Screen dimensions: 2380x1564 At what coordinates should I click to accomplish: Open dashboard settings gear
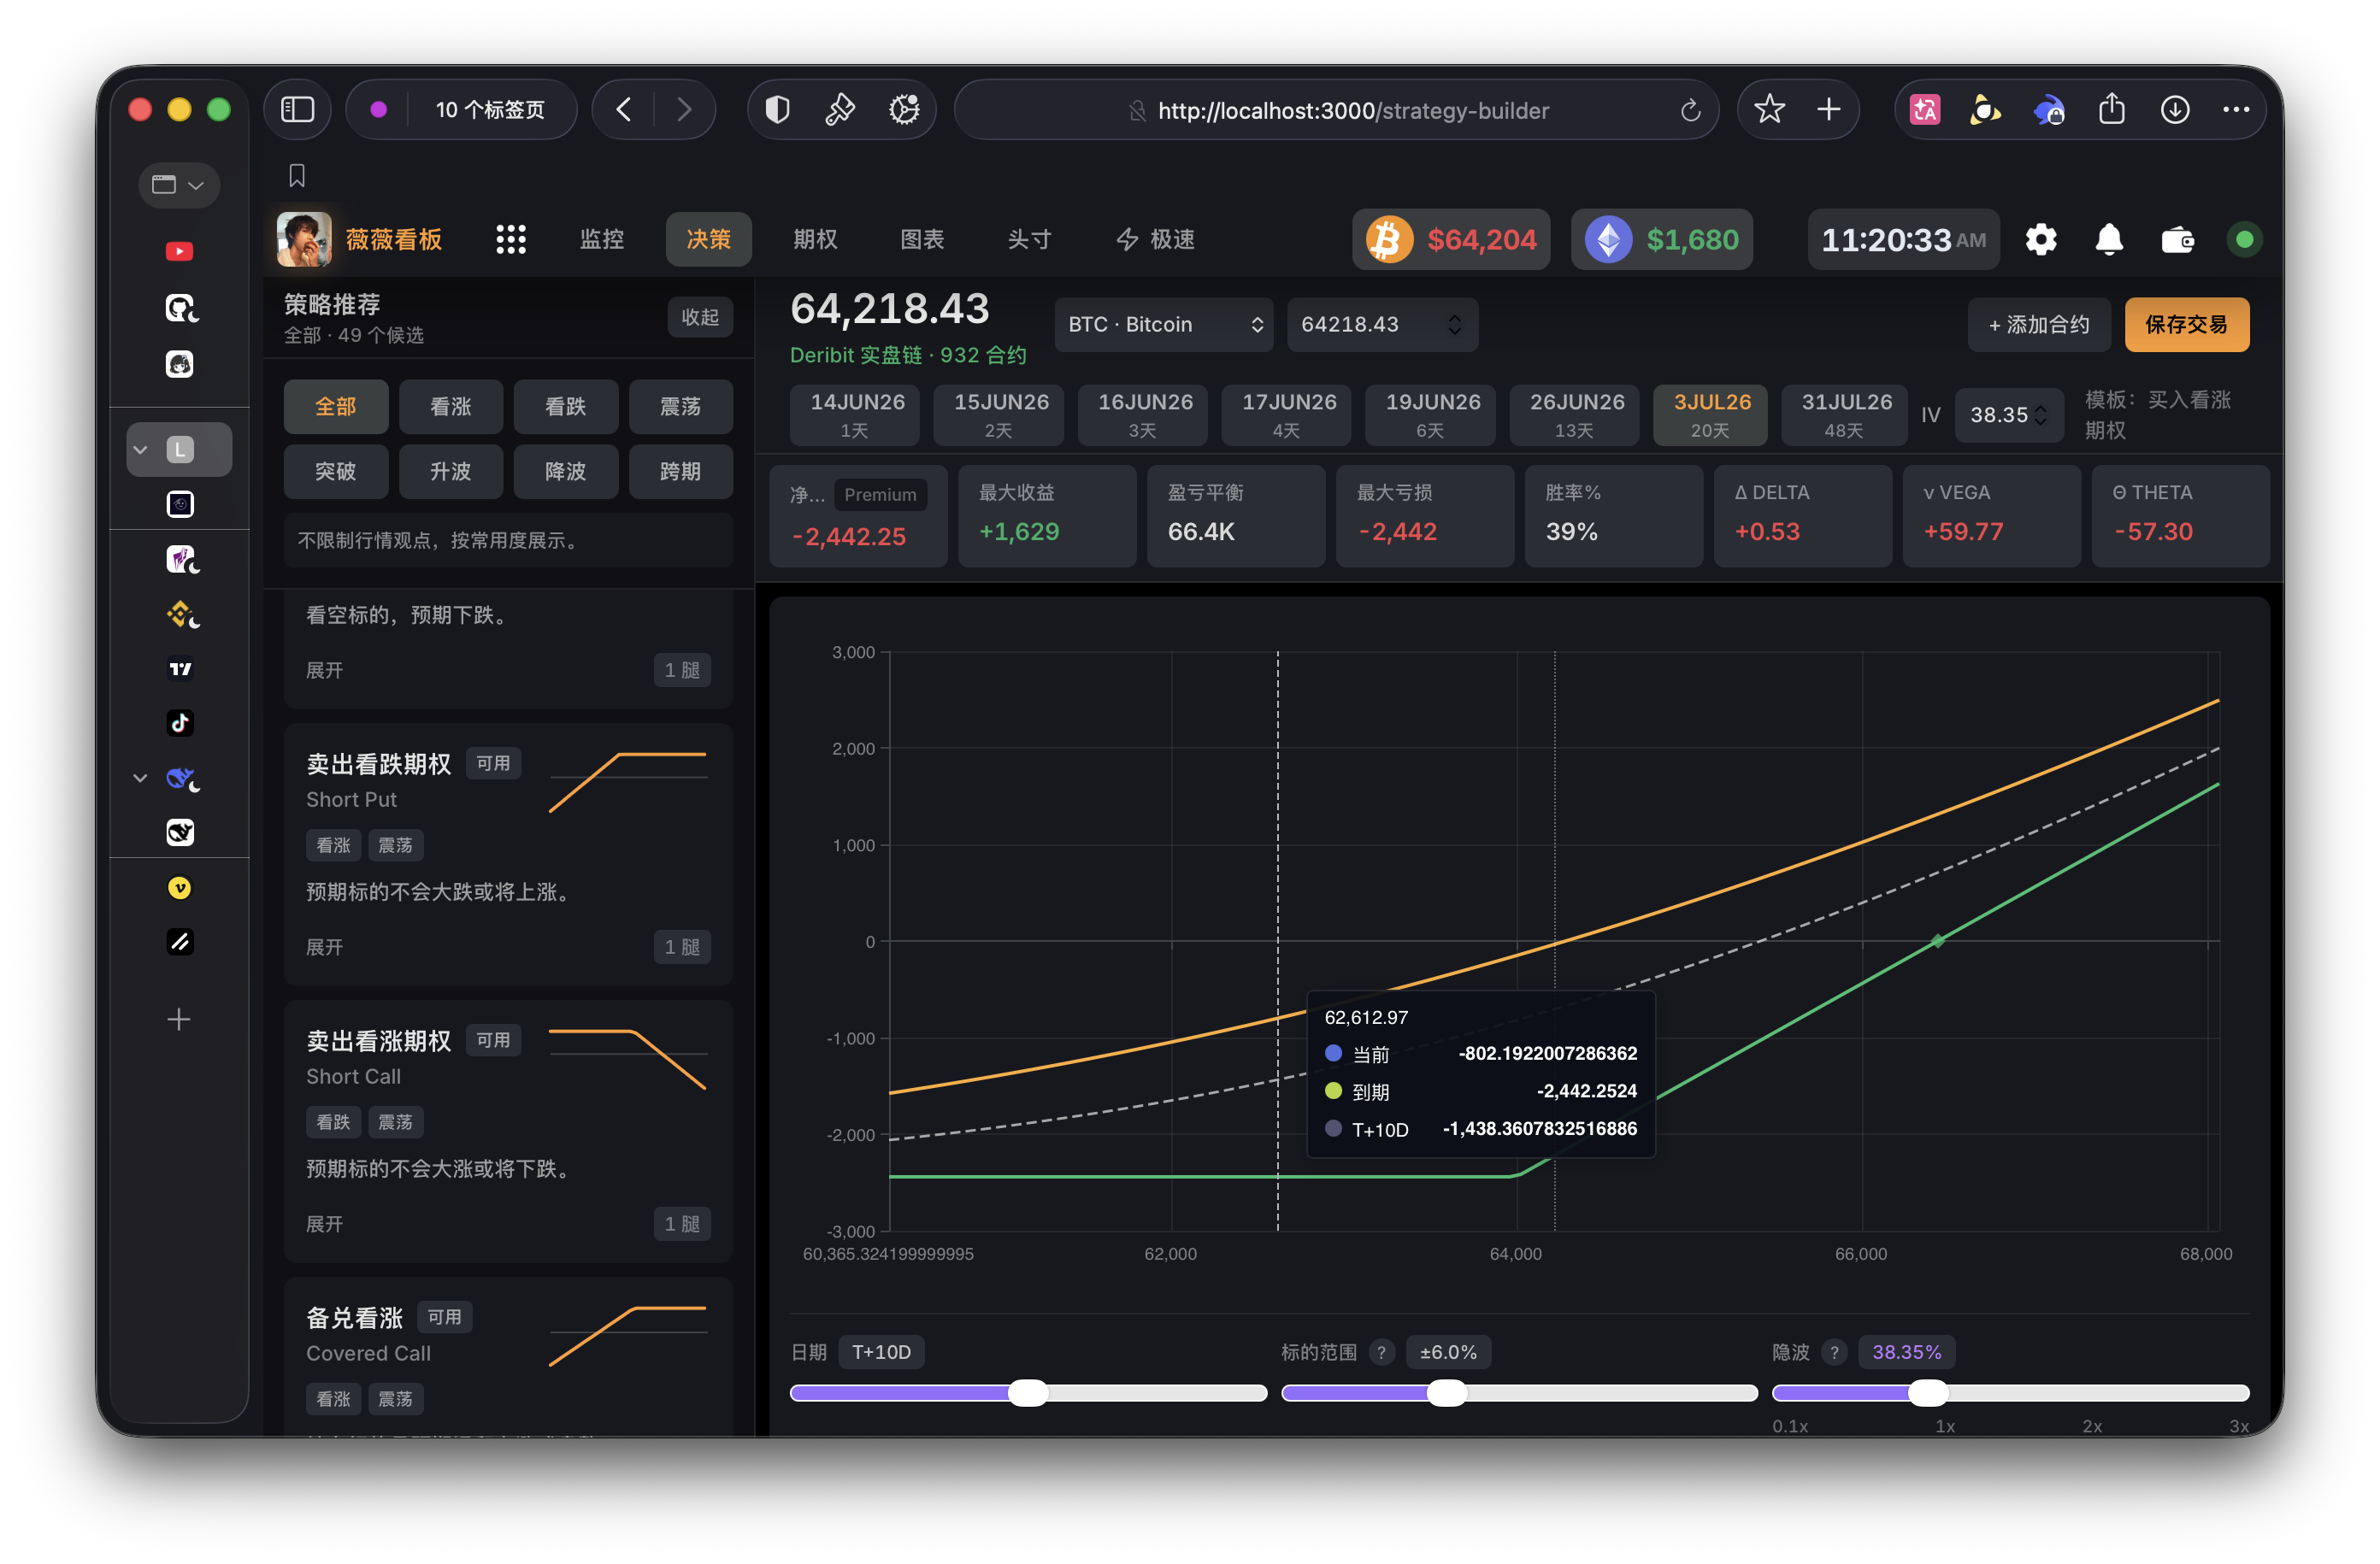pos(2040,239)
